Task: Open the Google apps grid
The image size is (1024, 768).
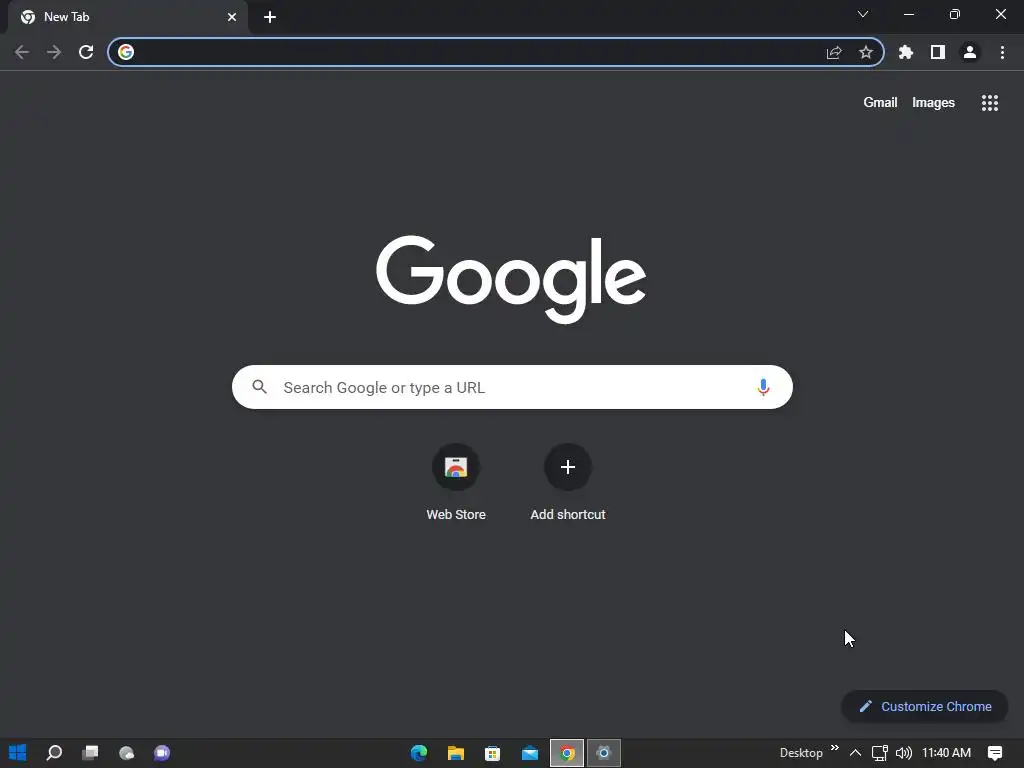Action: [x=990, y=103]
